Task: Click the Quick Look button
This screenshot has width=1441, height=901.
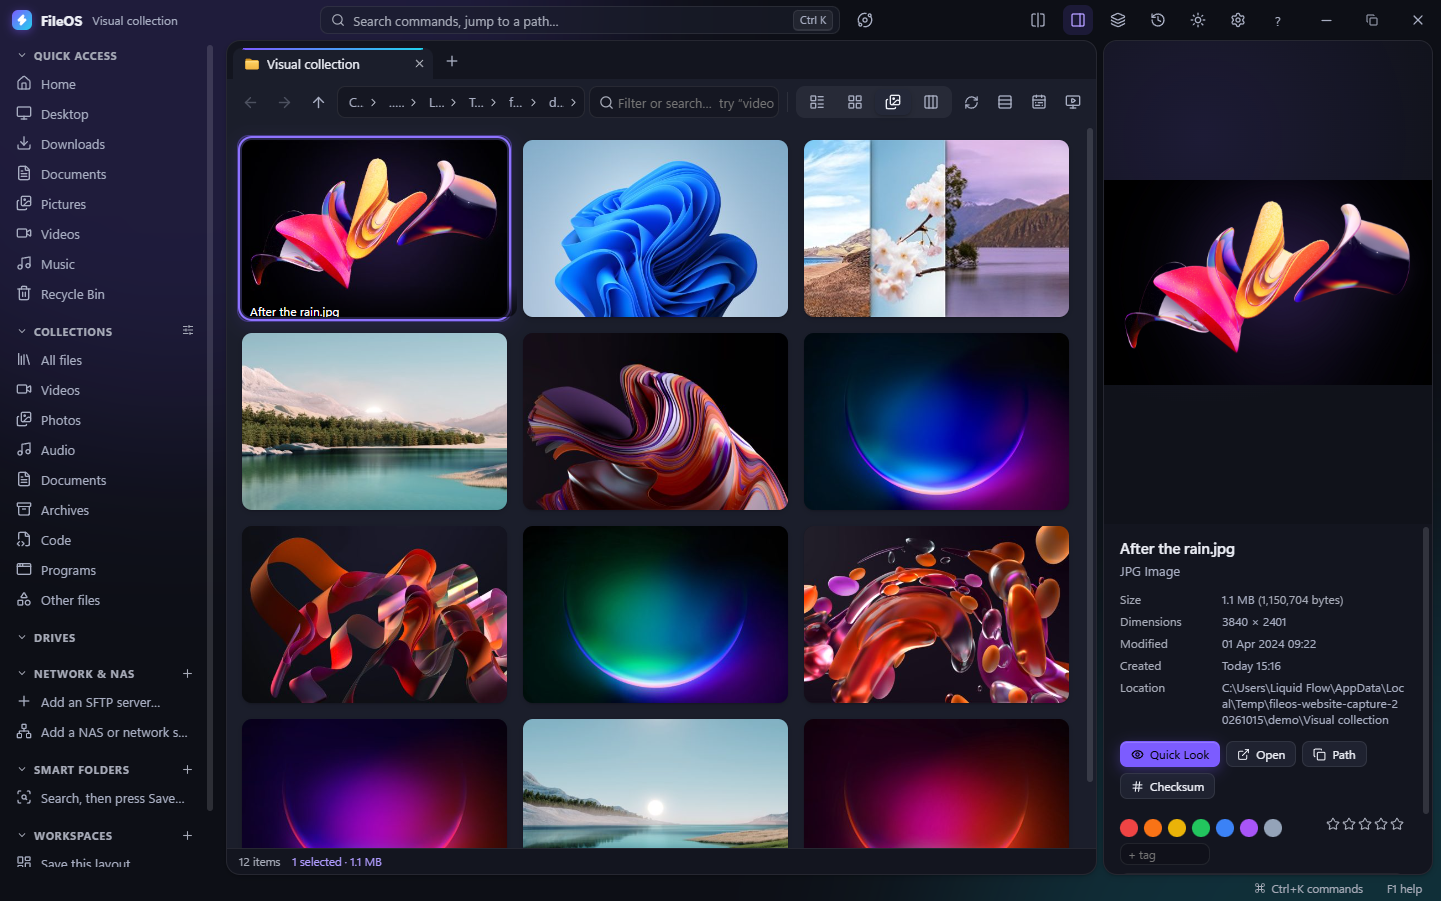Action: pos(1170,755)
